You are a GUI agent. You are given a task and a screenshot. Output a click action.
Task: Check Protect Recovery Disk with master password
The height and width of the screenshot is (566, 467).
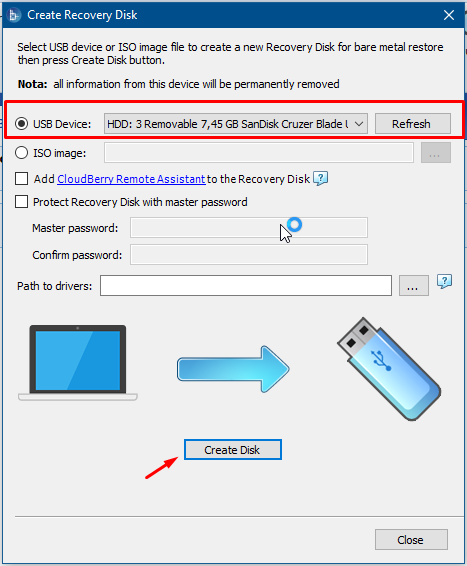[x=21, y=202]
